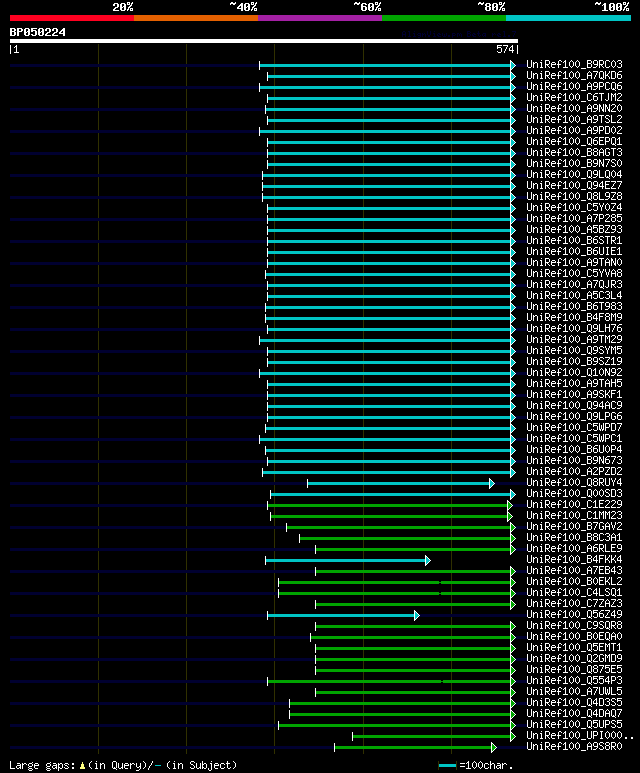Click the orange ~40% identity legend segment
The image size is (640, 773).
click(196, 18)
